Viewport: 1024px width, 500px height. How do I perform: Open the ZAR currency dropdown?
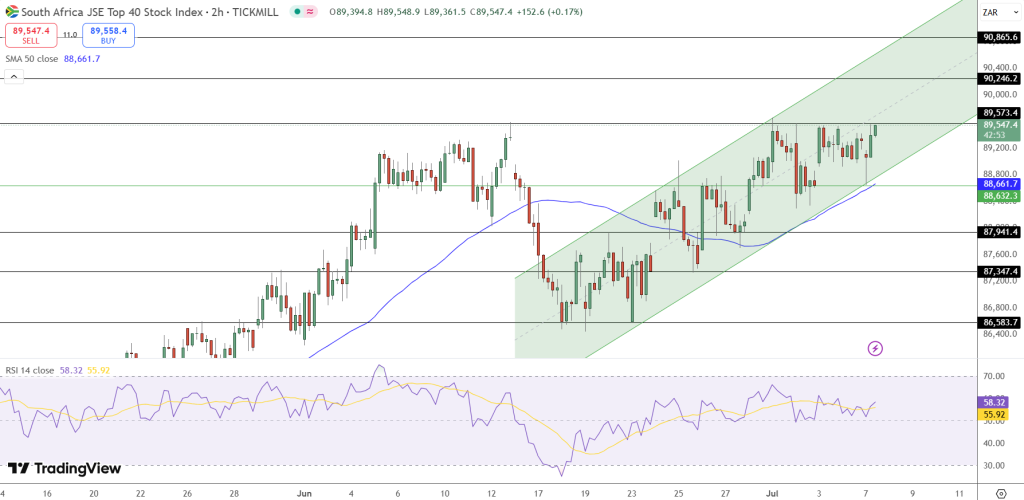tap(1000, 12)
